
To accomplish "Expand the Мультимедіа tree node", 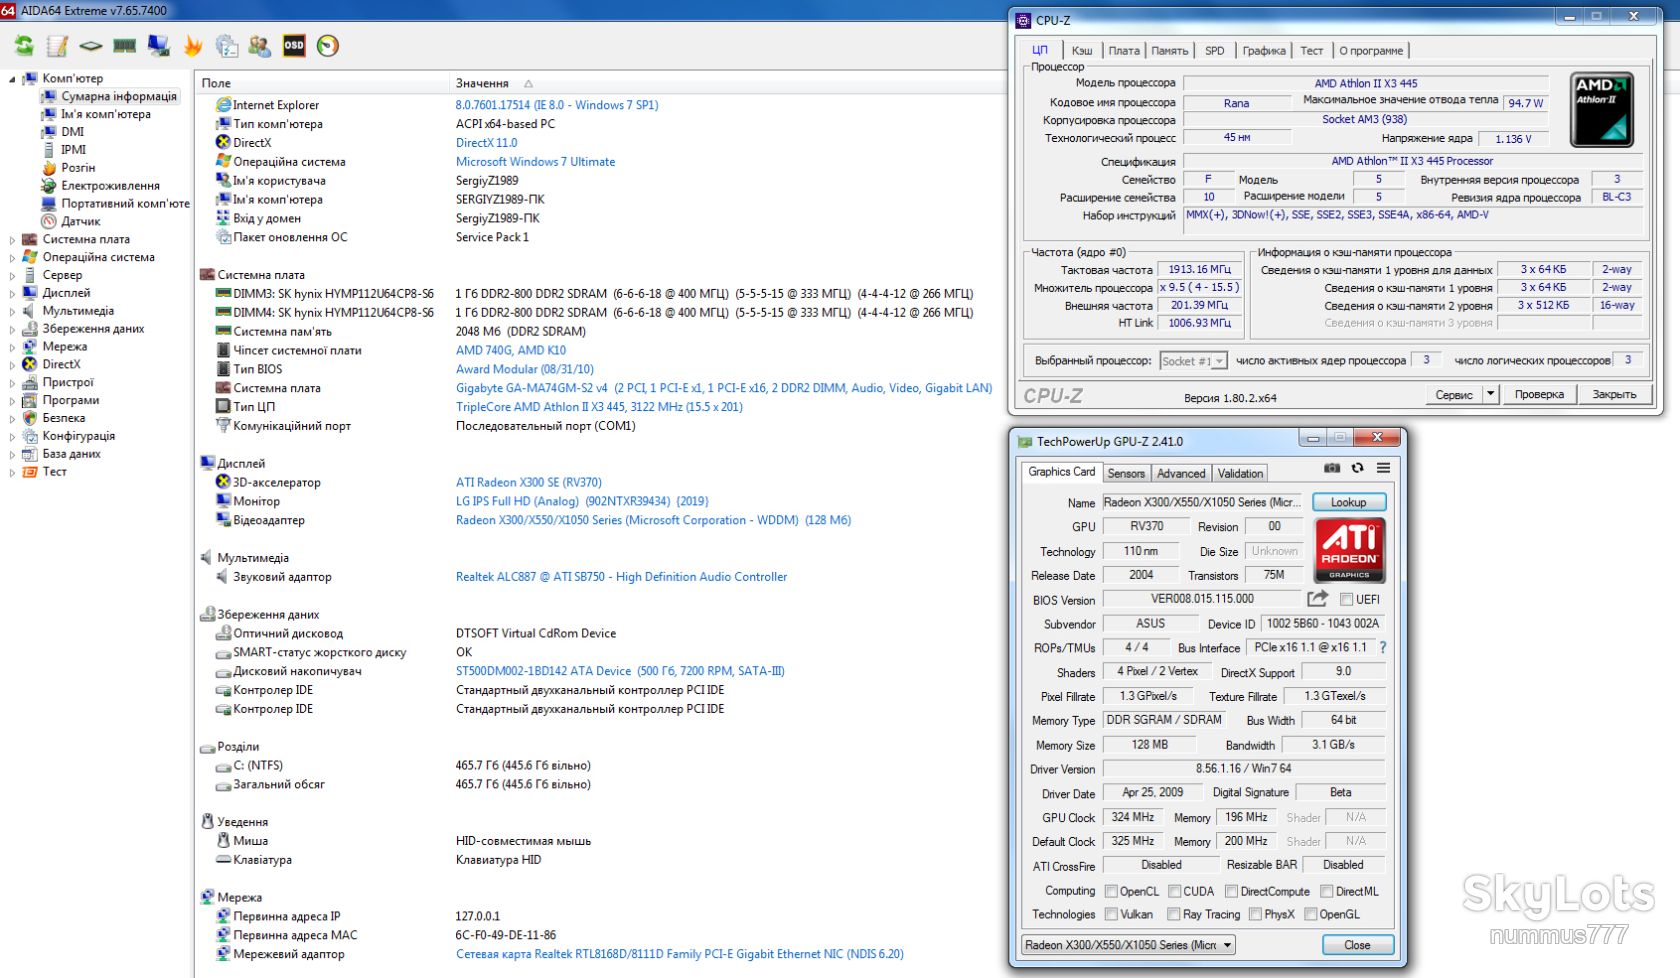I will 12,312.
